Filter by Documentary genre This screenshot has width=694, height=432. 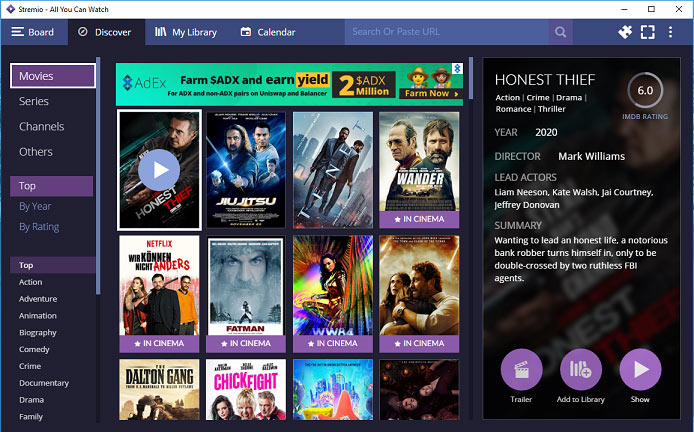tap(44, 383)
